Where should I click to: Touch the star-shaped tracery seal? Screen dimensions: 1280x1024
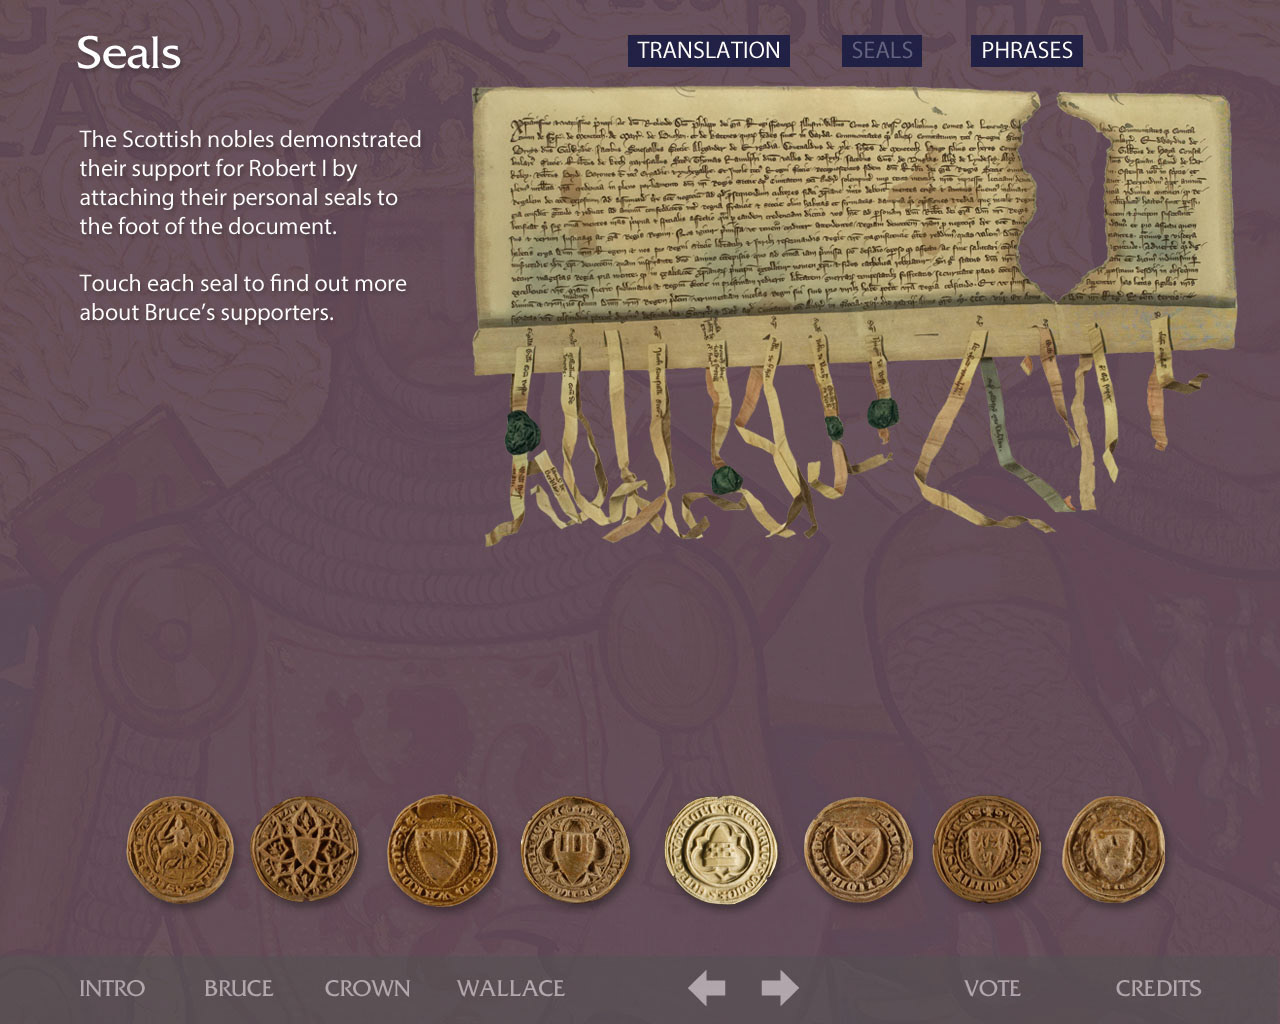[304, 850]
